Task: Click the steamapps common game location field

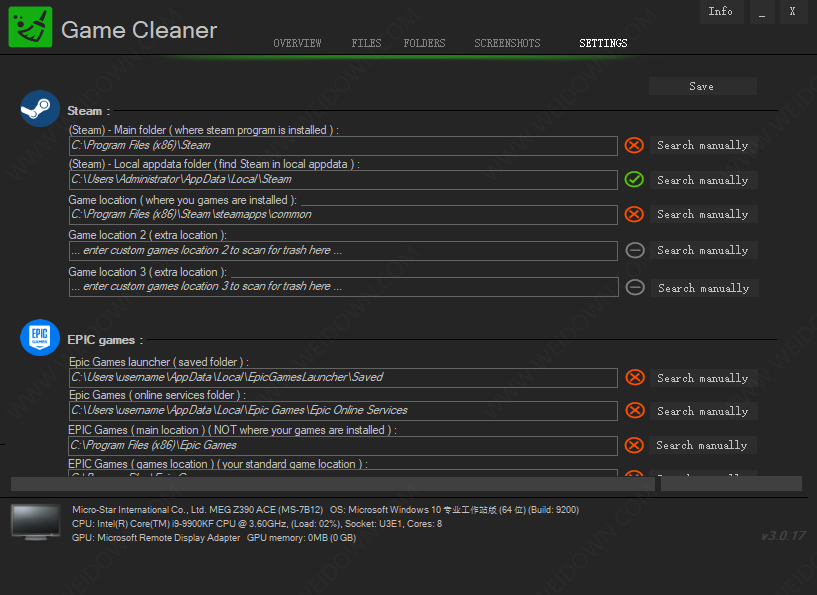Action: (x=343, y=215)
